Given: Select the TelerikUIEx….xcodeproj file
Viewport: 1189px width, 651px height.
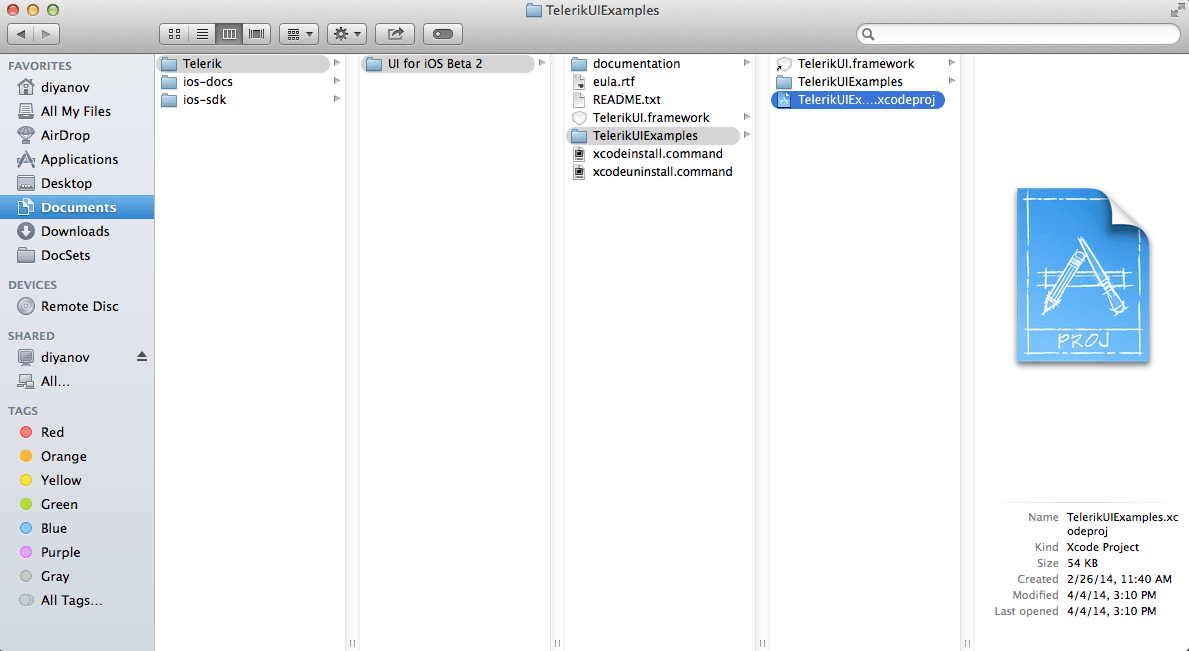Looking at the screenshot, I should [857, 99].
